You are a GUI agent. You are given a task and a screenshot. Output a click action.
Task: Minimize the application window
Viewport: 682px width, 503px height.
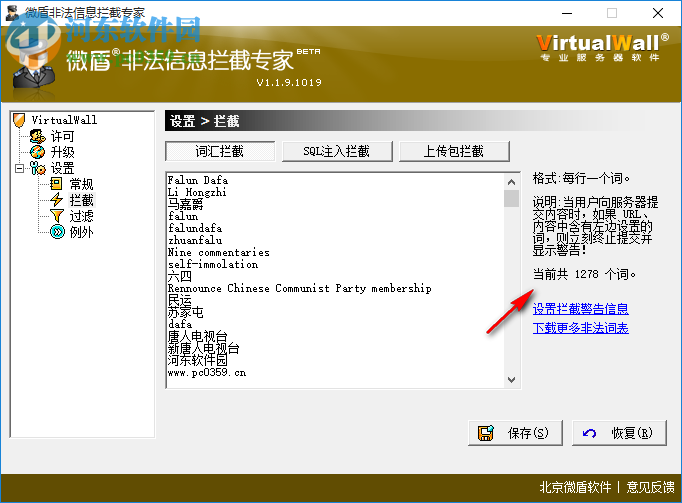tap(567, 13)
